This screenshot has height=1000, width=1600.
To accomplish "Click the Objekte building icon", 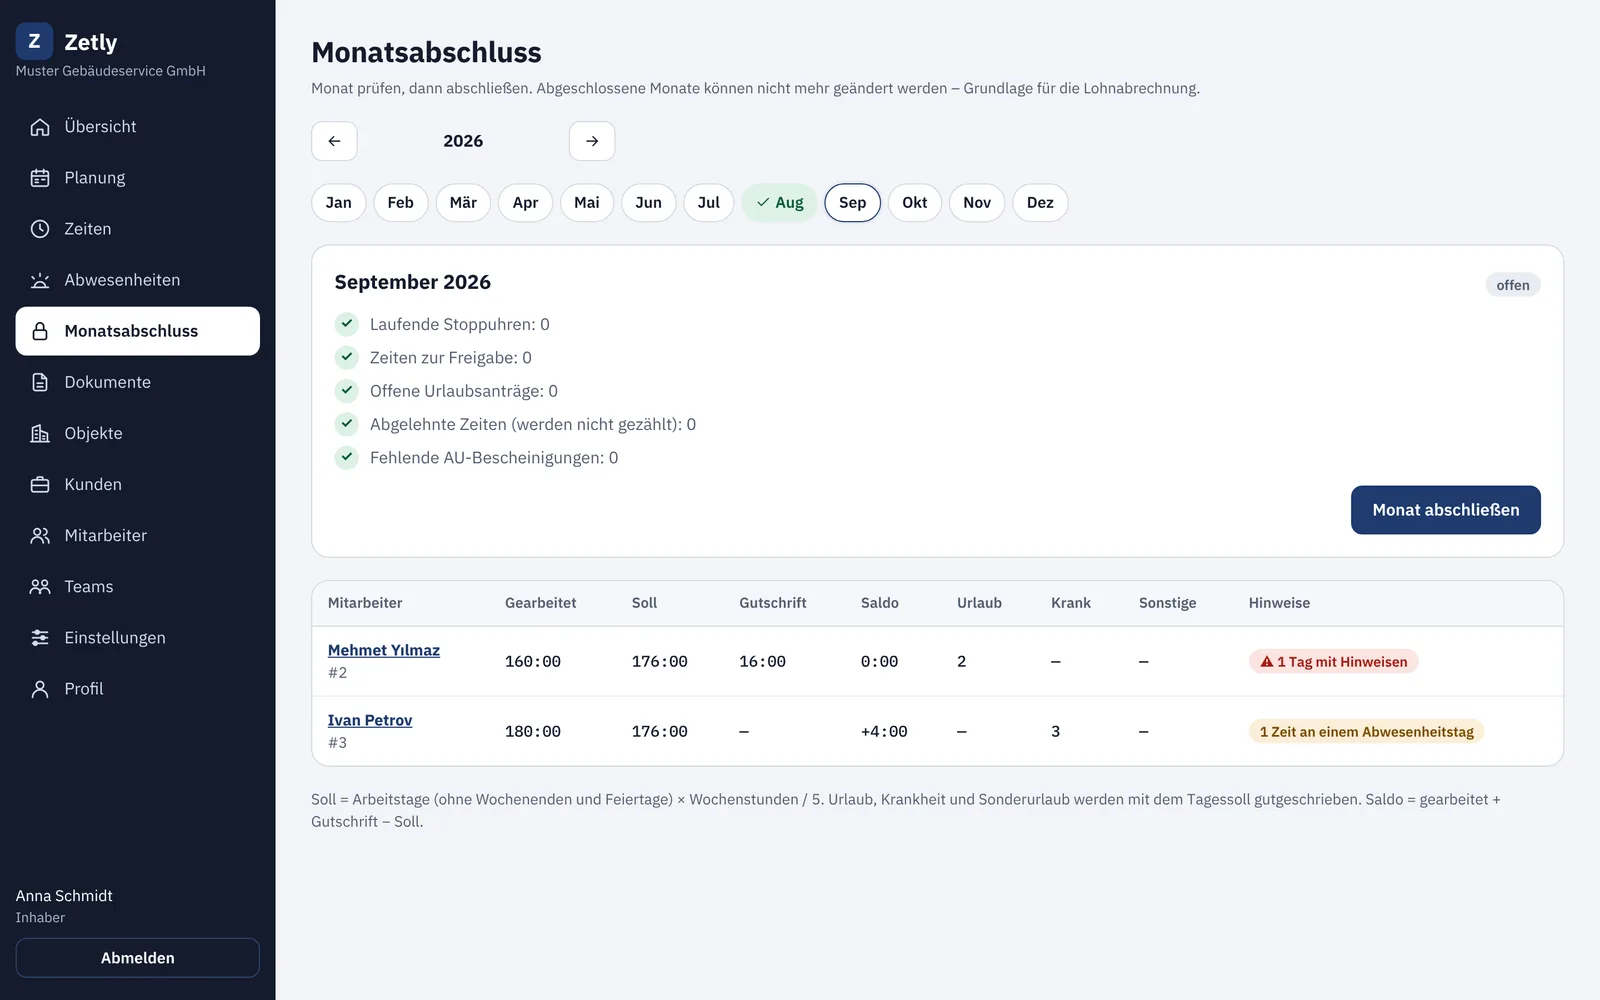I will coord(40,433).
